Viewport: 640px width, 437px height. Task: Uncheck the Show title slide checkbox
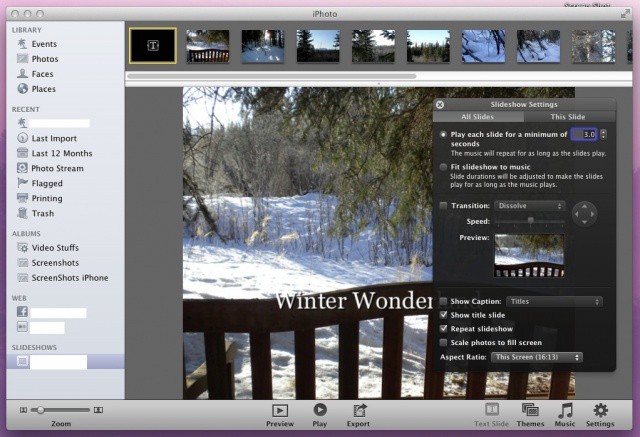pos(444,315)
